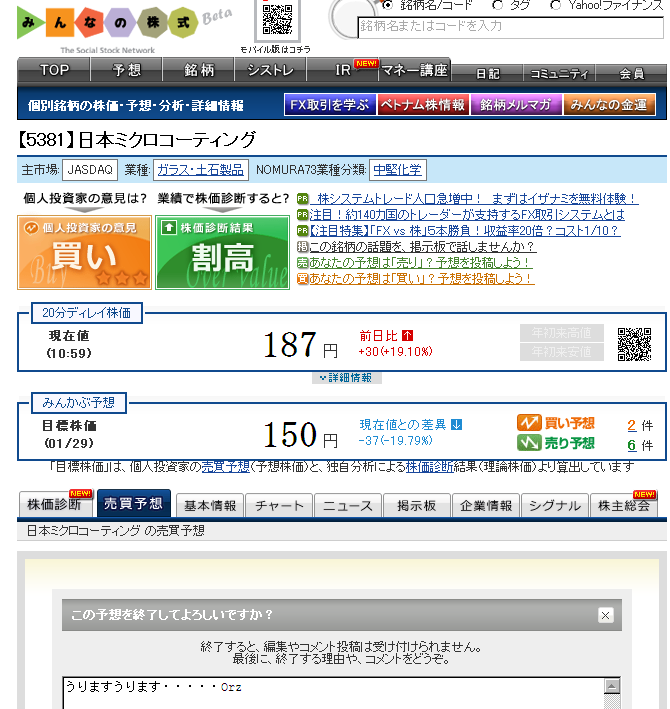Click the PR icon before 株システムトレード link
The image size is (670, 709).
click(x=302, y=199)
